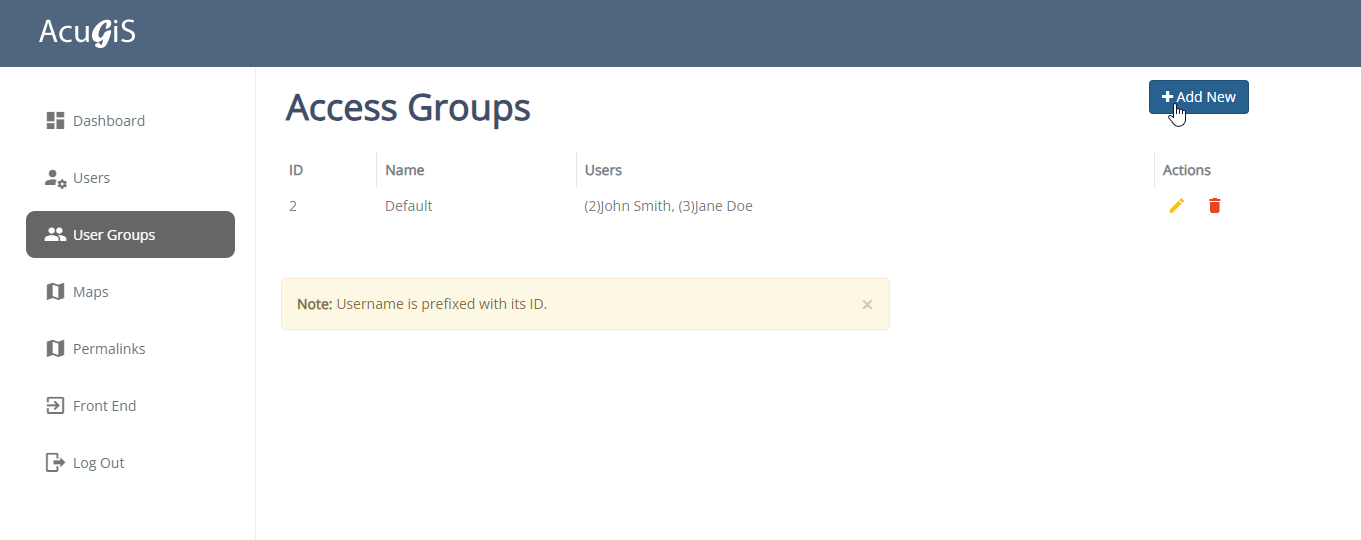Click the John Smith, Jane Doe users cell
The width and height of the screenshot is (1361, 540).
[668, 206]
